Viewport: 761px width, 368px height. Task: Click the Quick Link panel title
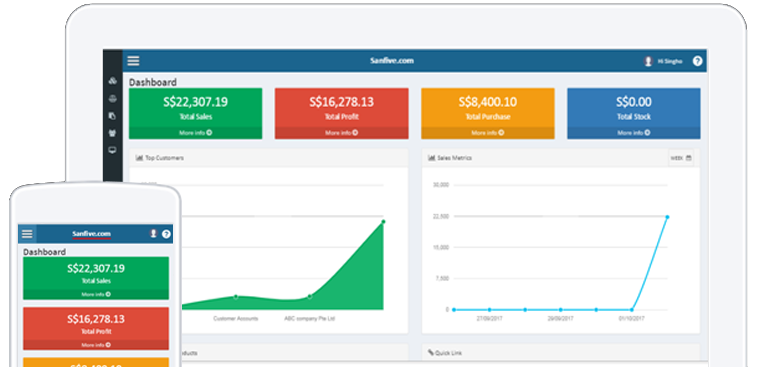pos(449,353)
